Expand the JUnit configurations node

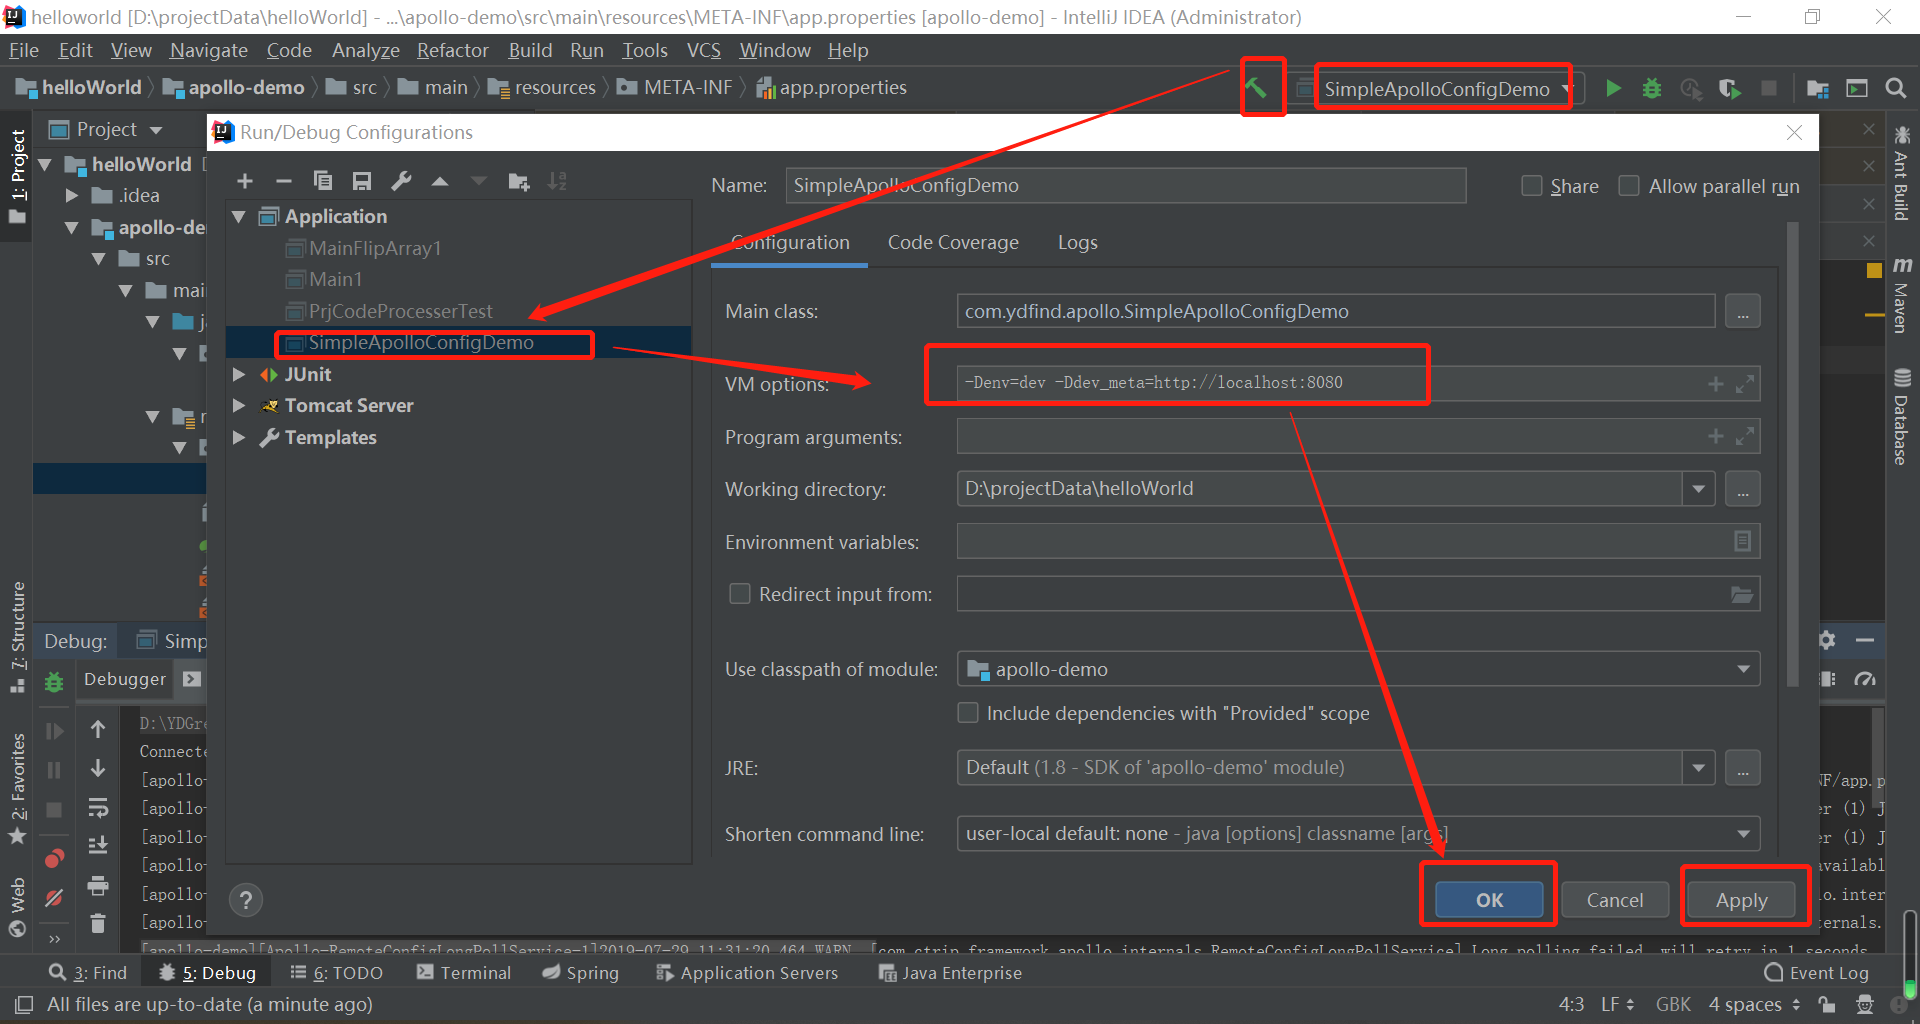click(x=239, y=374)
